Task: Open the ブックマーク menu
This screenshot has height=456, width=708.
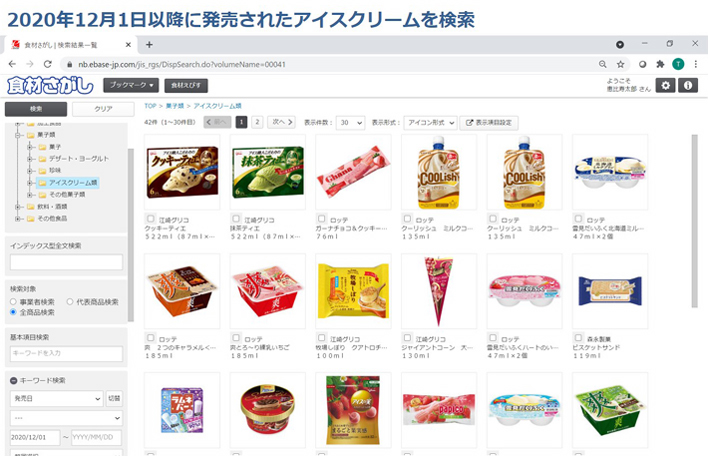Action: tap(132, 85)
